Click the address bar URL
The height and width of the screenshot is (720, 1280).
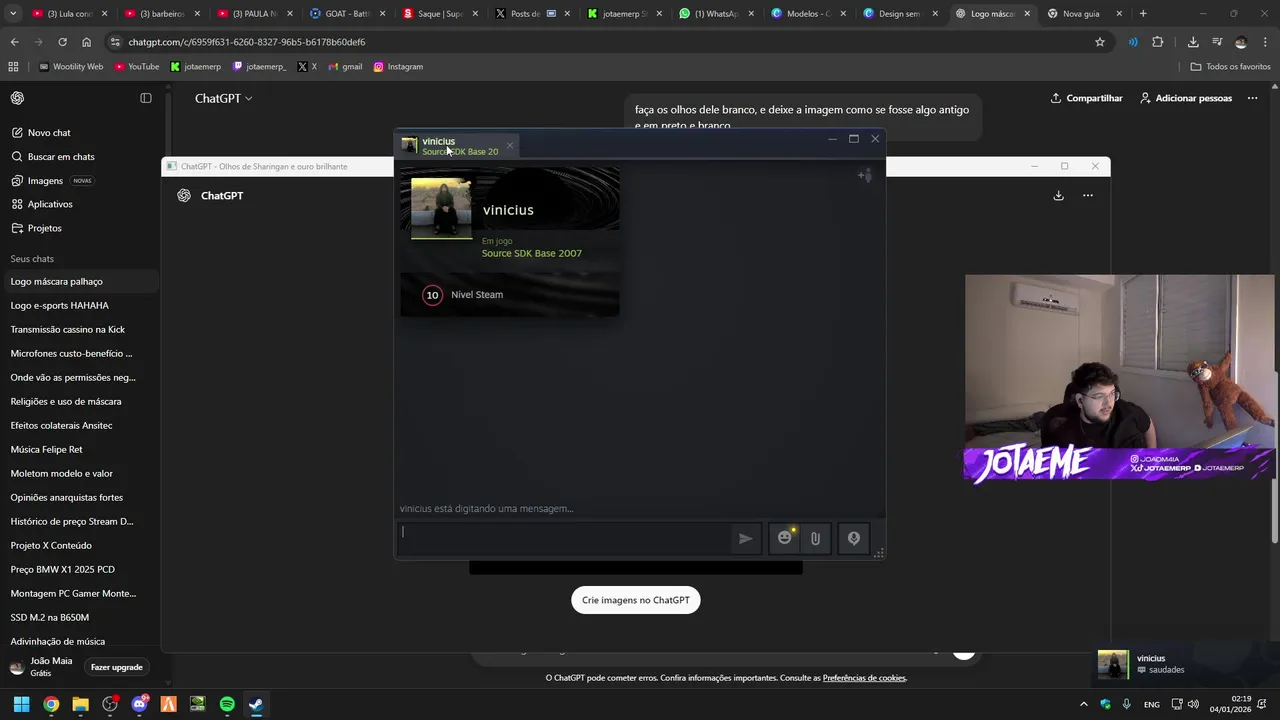click(247, 42)
